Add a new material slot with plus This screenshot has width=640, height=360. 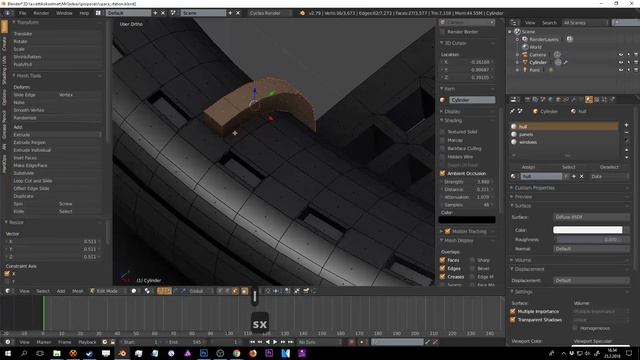click(x=626, y=125)
